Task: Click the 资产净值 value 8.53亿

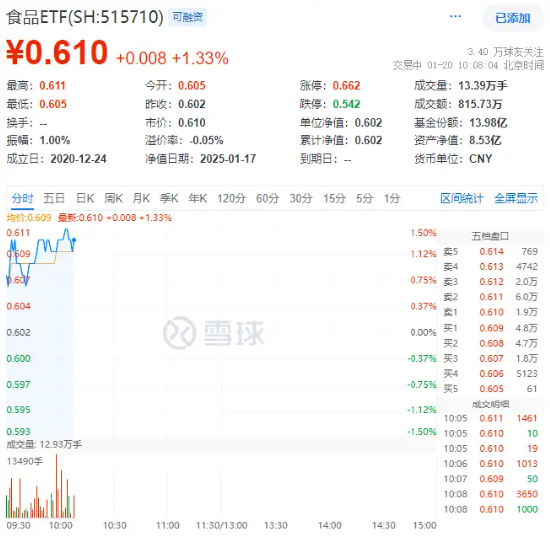Action: click(x=485, y=140)
